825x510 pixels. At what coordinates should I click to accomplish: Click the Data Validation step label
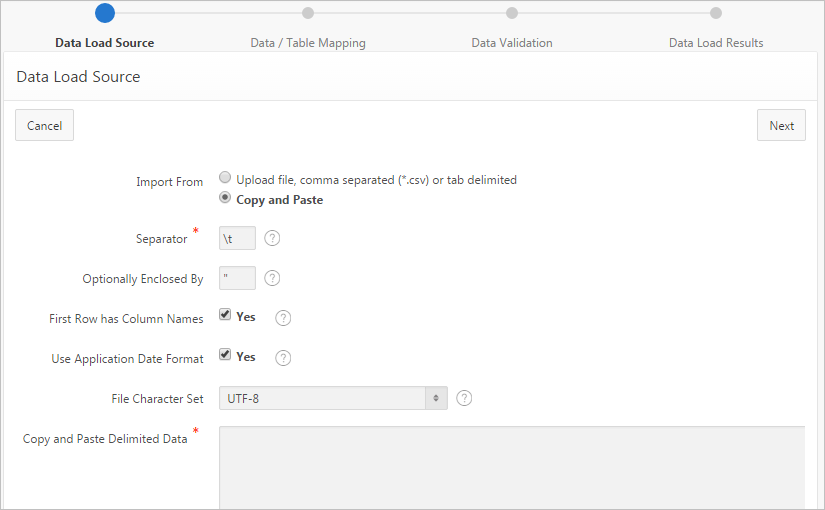[x=512, y=43]
